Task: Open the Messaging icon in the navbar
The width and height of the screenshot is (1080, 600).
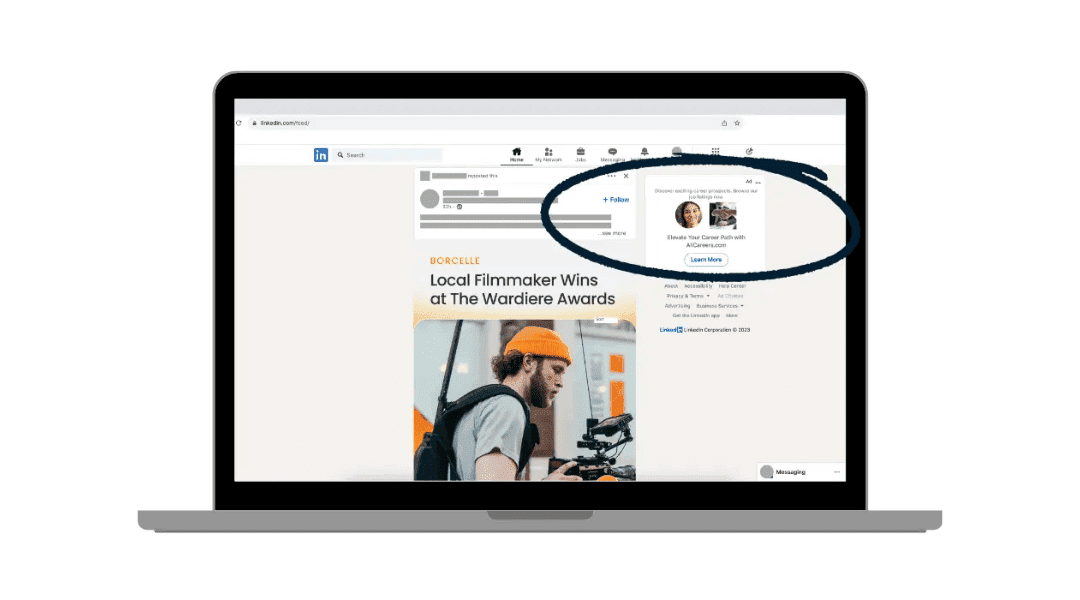Action: 612,153
